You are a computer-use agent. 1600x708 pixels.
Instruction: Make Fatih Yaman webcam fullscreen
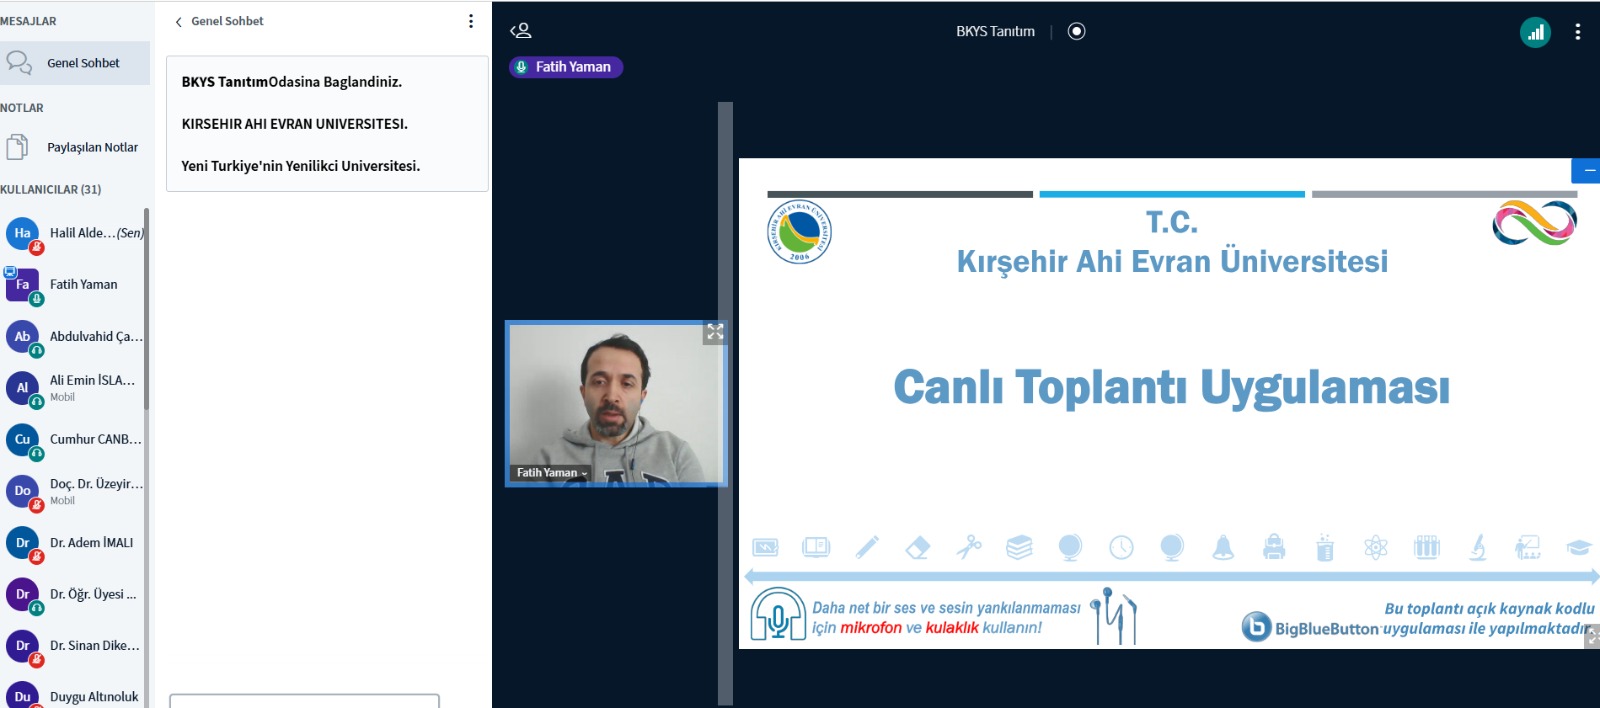(715, 332)
